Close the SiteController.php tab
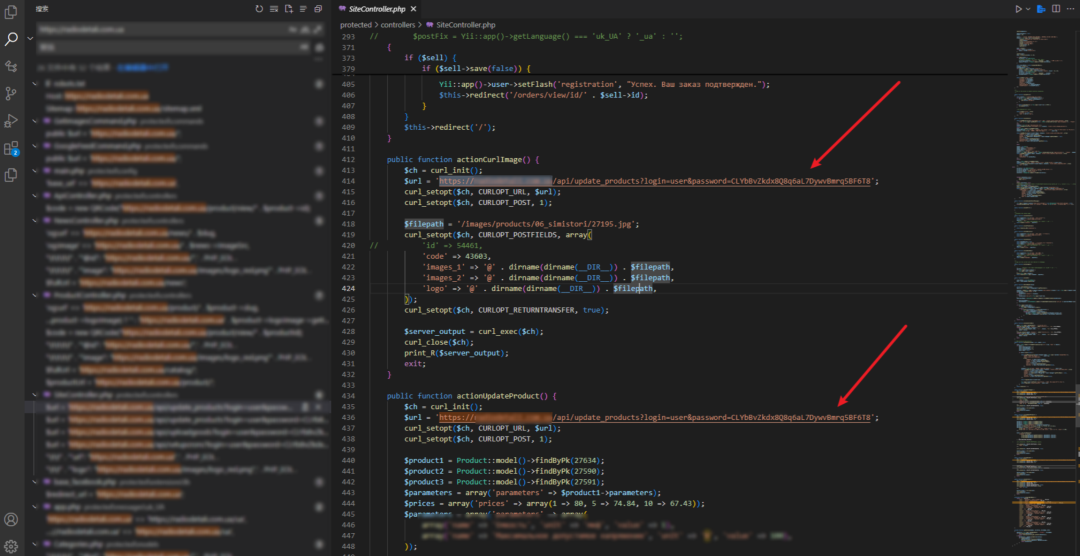The width and height of the screenshot is (1080, 556). 413,9
